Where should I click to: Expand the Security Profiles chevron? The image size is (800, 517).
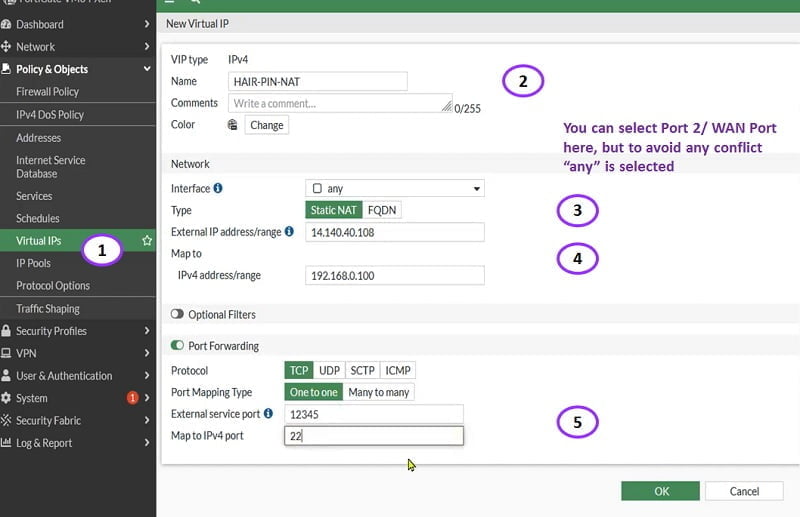tap(147, 331)
